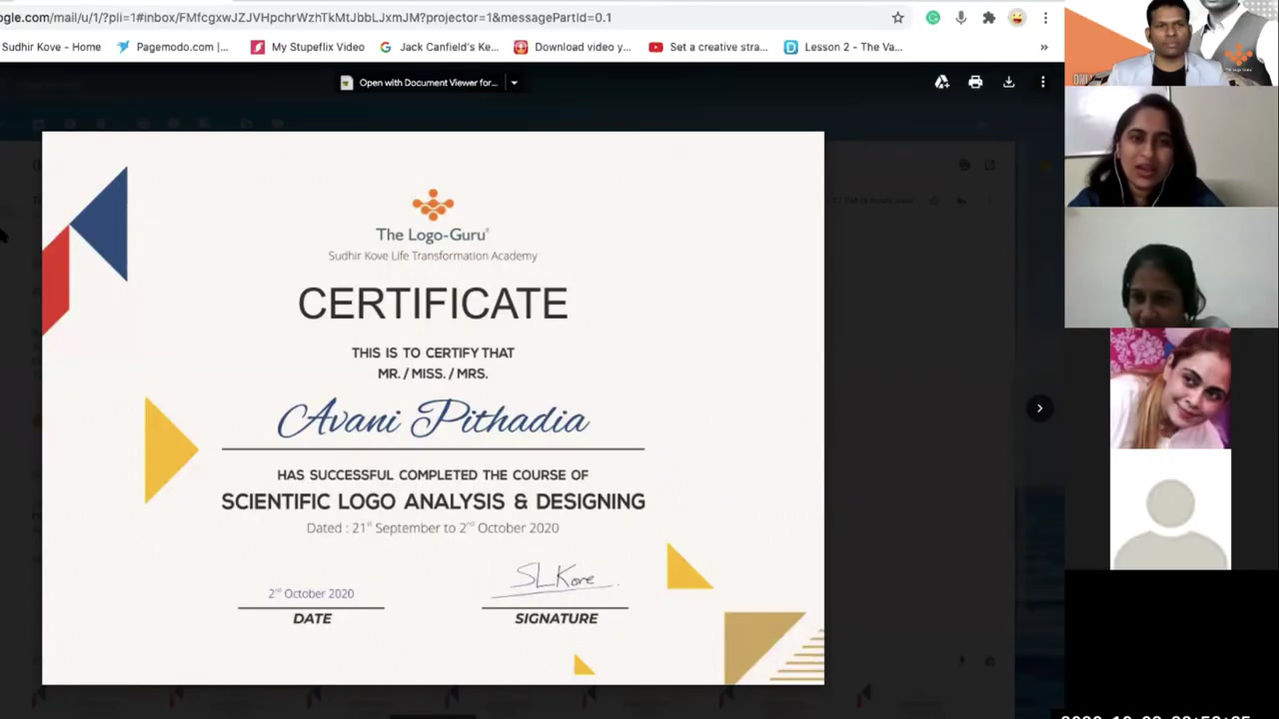
Task: Bookmark this page with the star icon
Action: (x=898, y=17)
